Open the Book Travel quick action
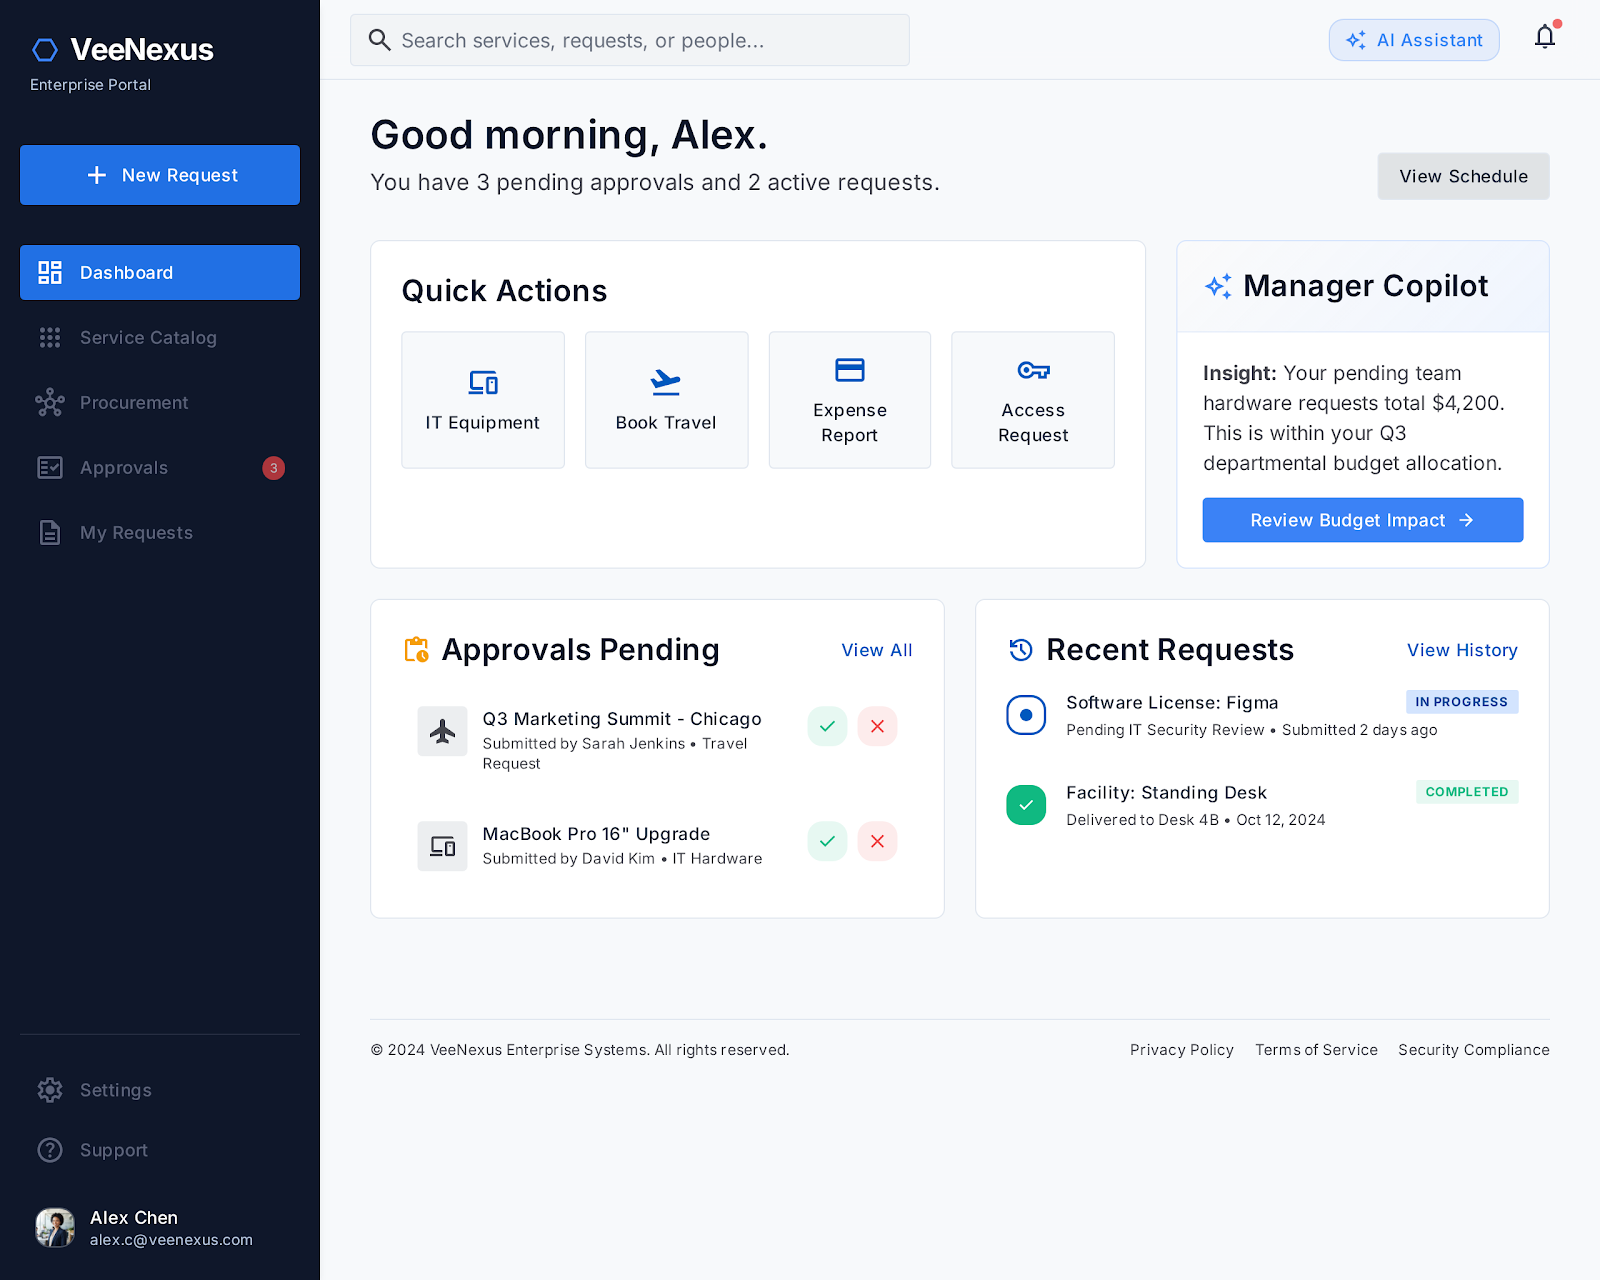Viewport: 1600px width, 1280px height. click(x=666, y=400)
